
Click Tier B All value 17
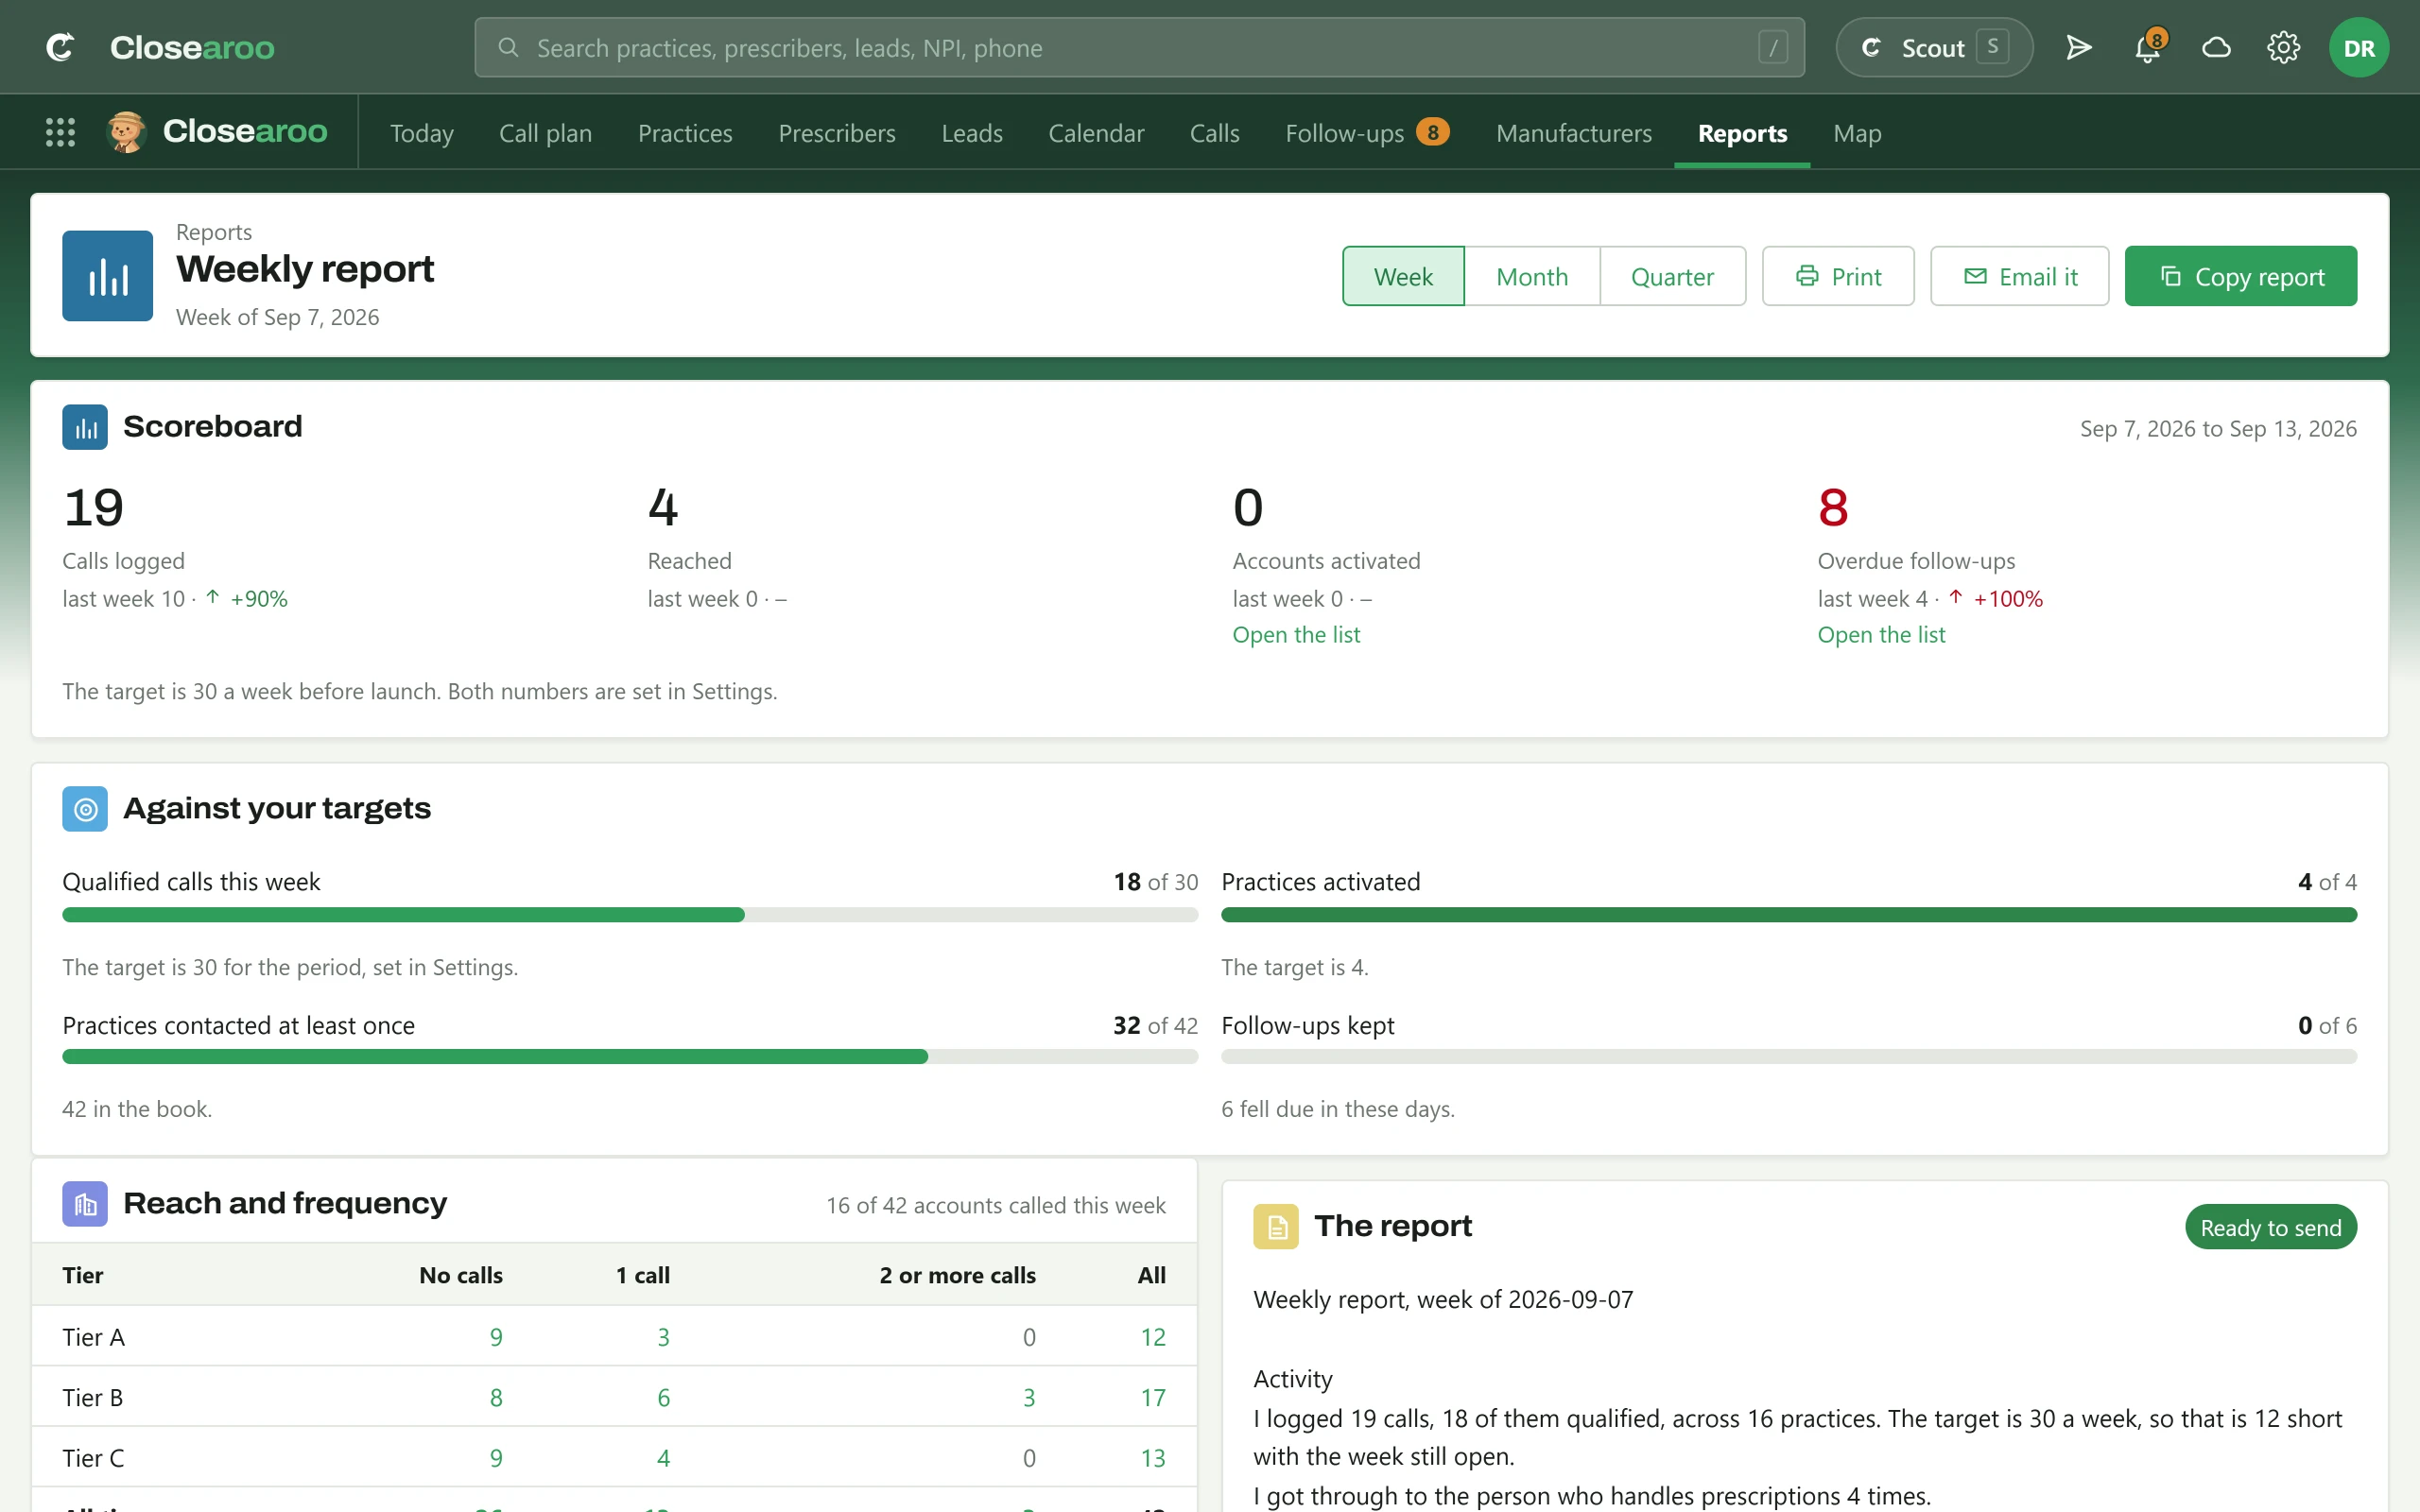1153,1397
